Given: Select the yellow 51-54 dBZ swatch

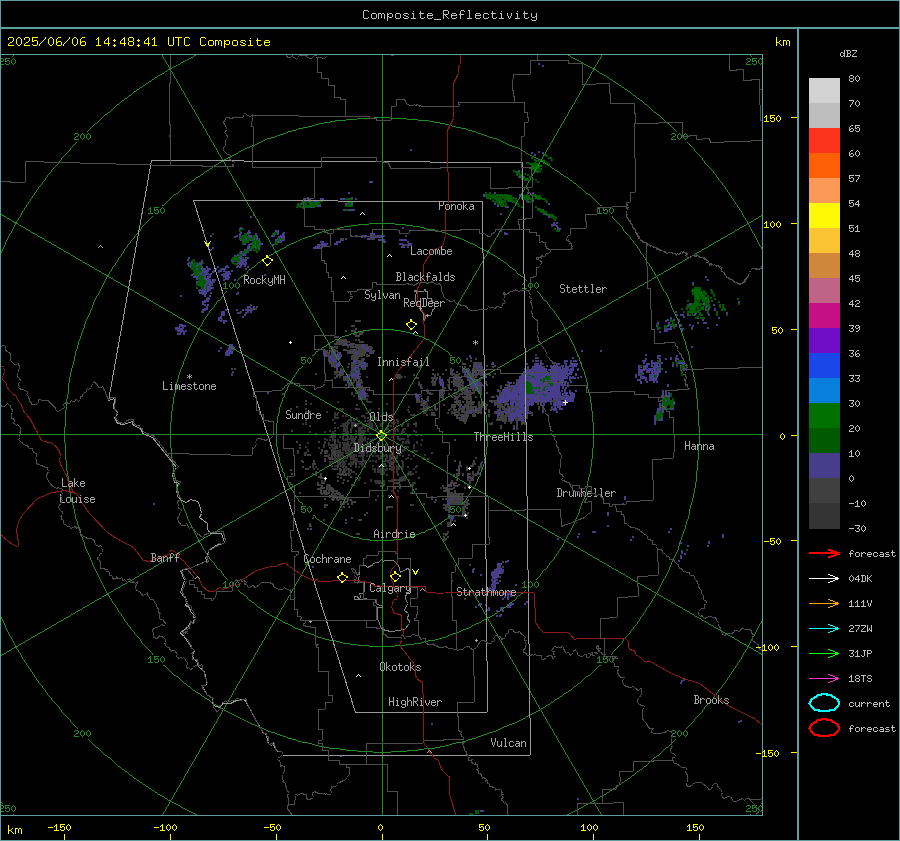Looking at the screenshot, I should pyautogui.click(x=824, y=215).
